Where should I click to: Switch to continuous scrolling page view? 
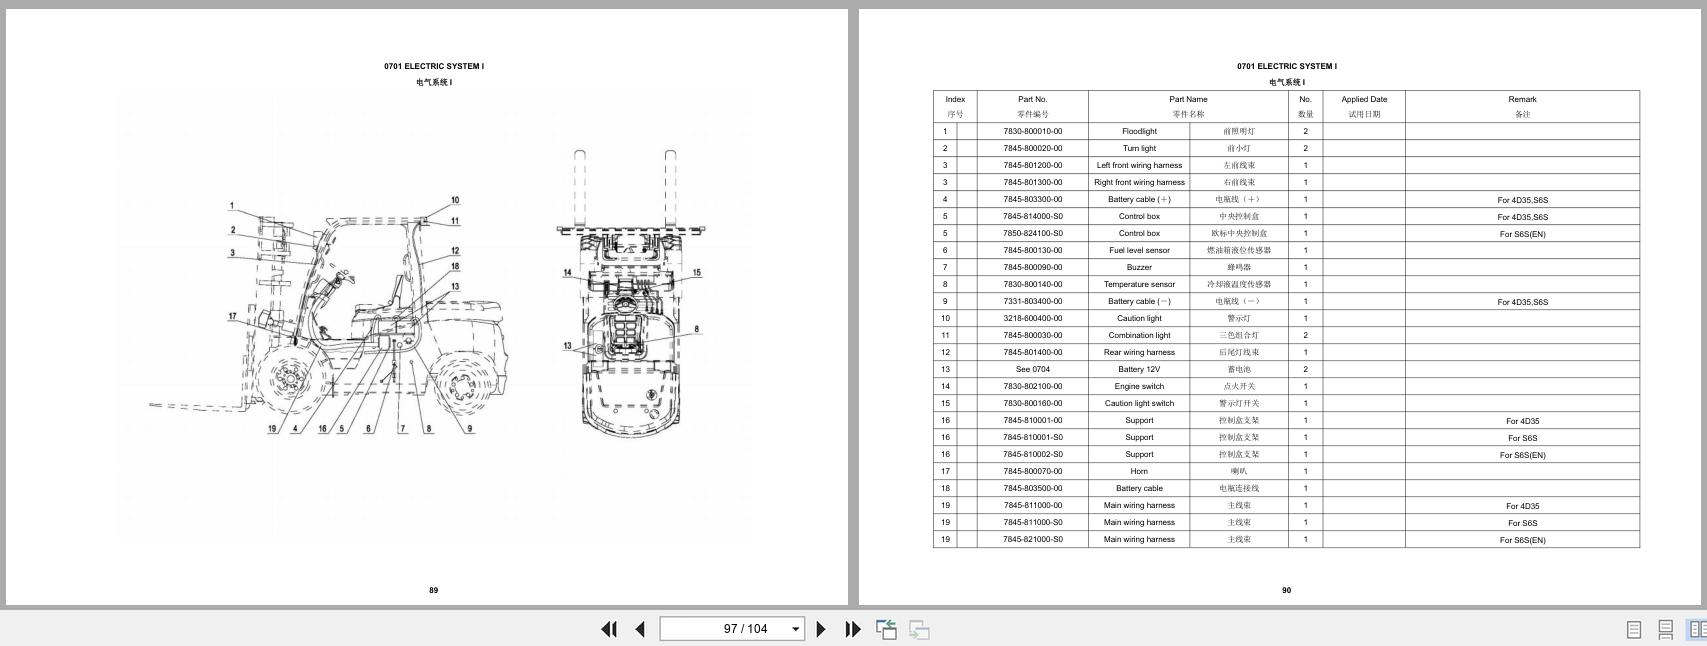pyautogui.click(x=1666, y=629)
